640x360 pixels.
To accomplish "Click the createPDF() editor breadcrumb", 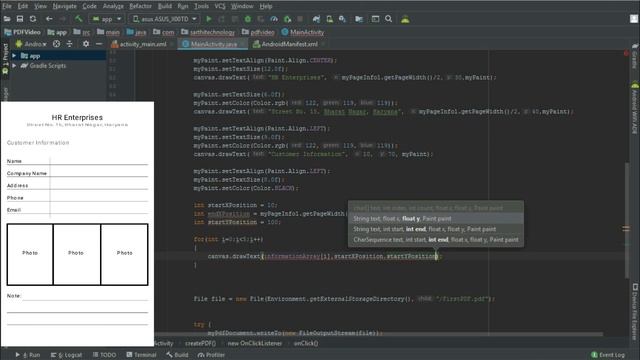I will [200, 343].
